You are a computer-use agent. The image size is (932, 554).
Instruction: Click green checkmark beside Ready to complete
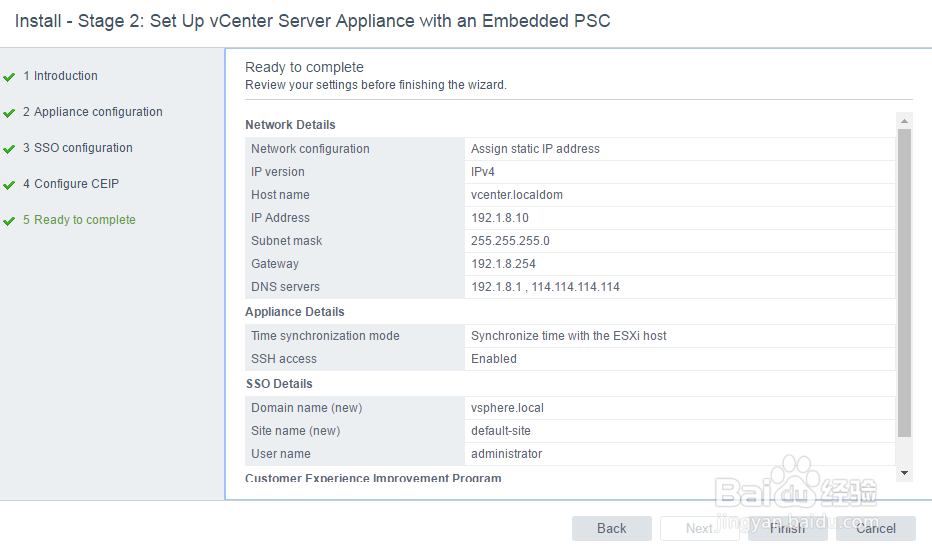pos(9,221)
